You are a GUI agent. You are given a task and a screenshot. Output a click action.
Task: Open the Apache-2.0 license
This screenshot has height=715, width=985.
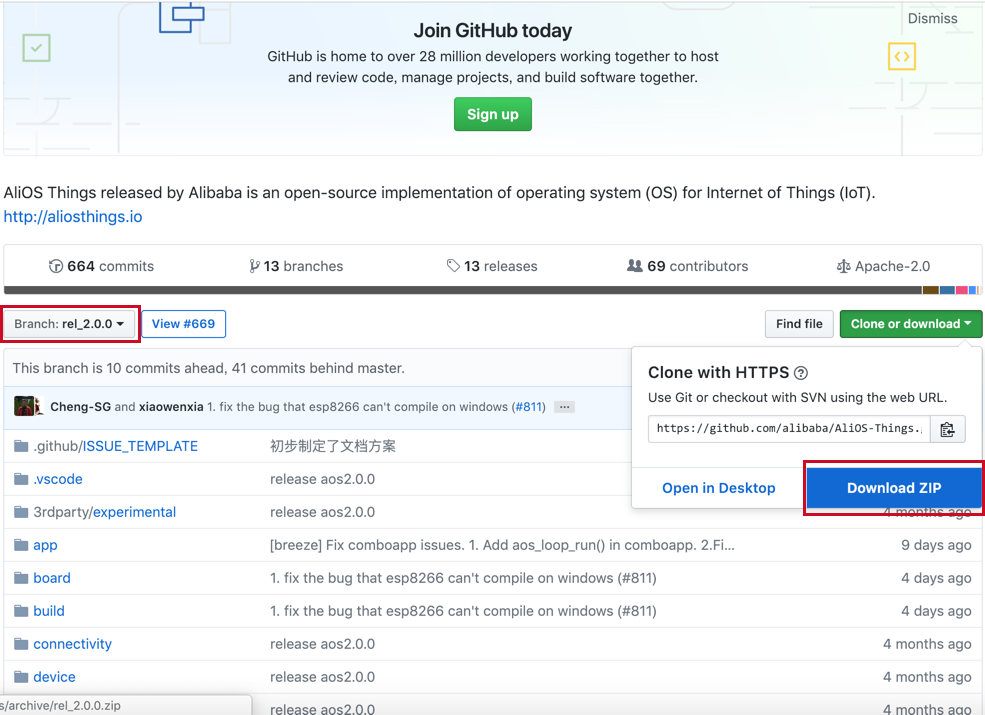click(883, 266)
